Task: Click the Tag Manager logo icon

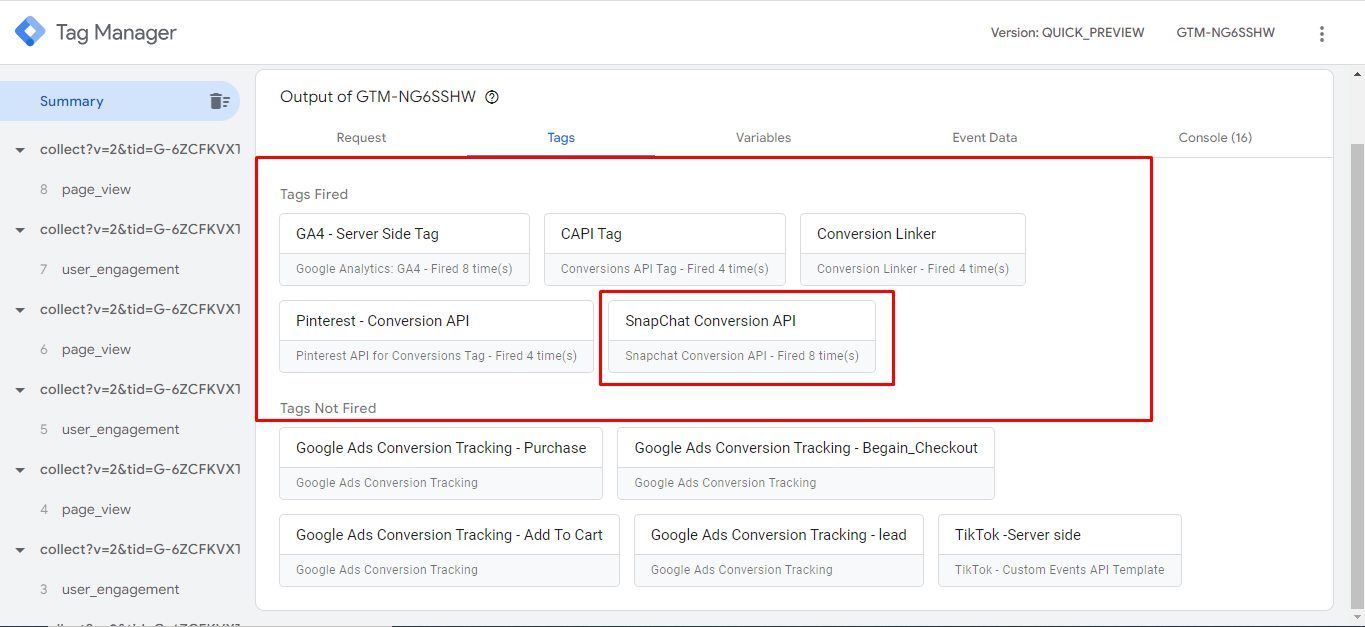Action: click(30, 33)
